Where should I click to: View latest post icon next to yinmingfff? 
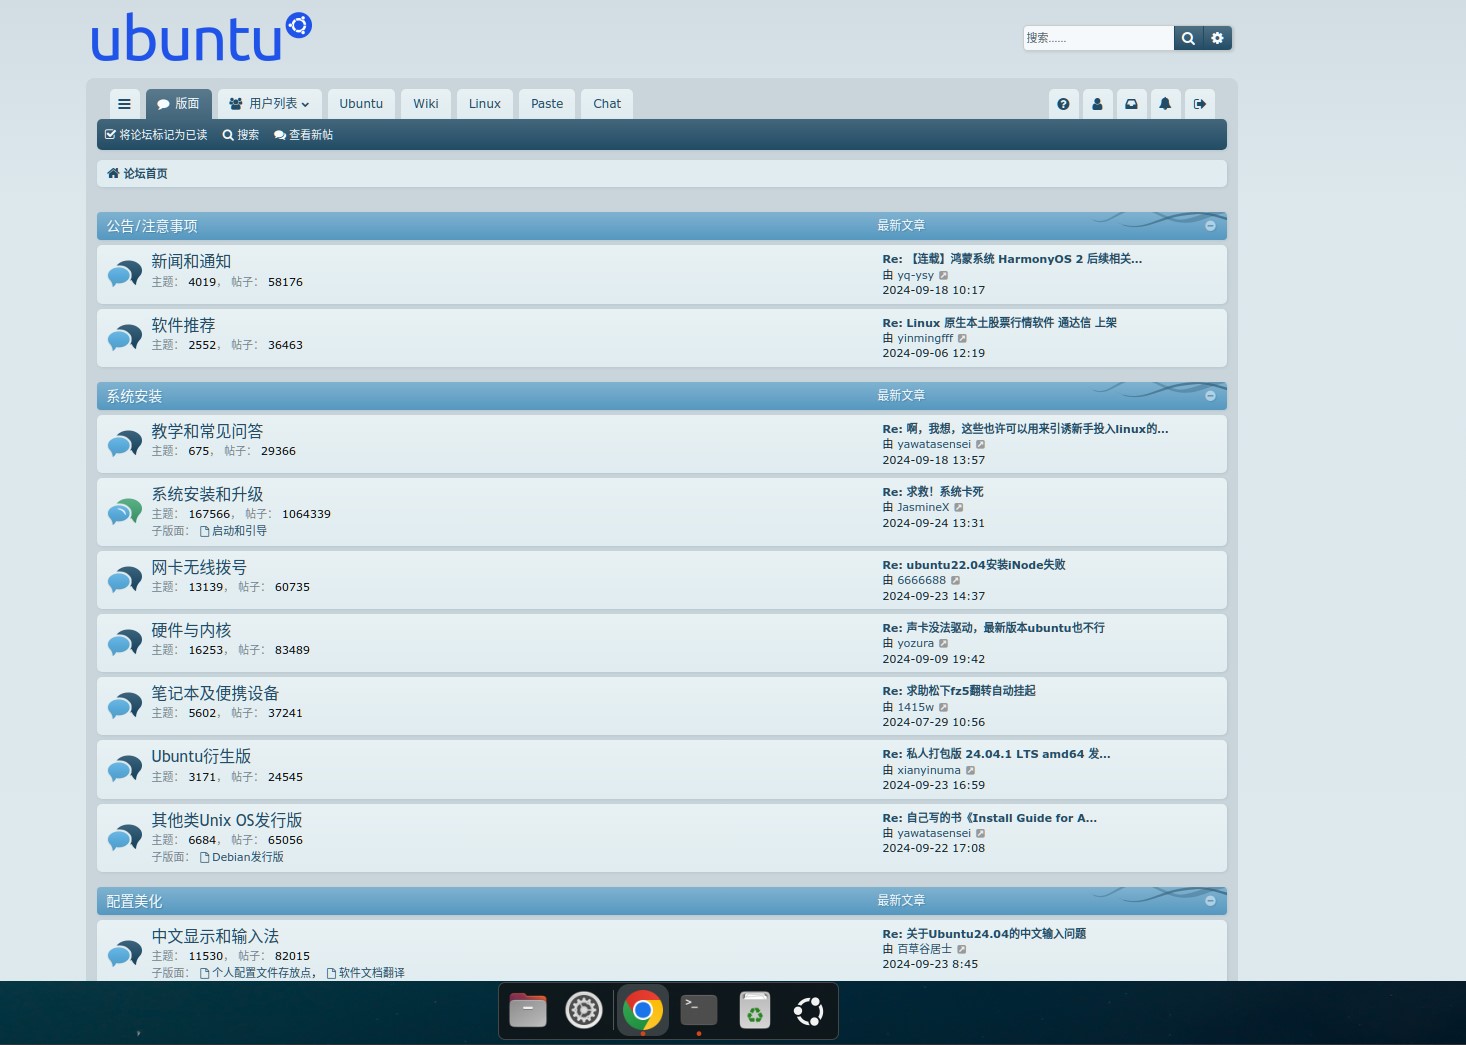pos(962,338)
